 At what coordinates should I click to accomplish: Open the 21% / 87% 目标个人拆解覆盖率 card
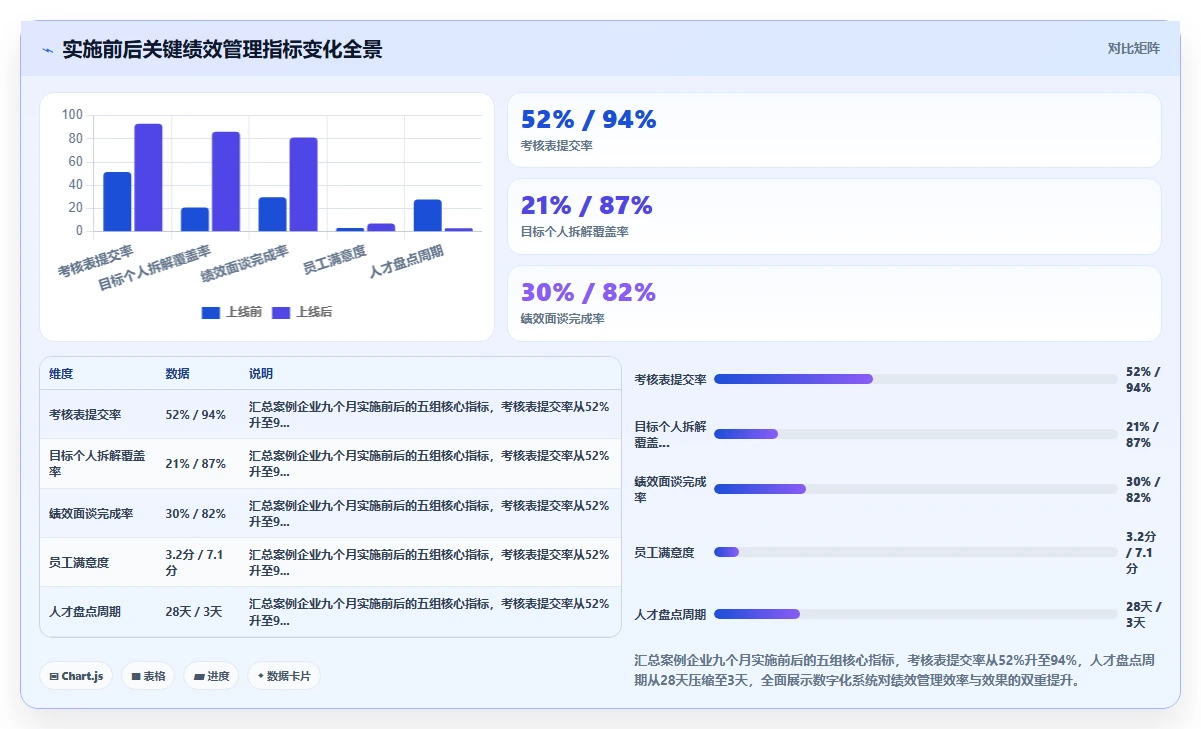pyautogui.click(x=834, y=217)
